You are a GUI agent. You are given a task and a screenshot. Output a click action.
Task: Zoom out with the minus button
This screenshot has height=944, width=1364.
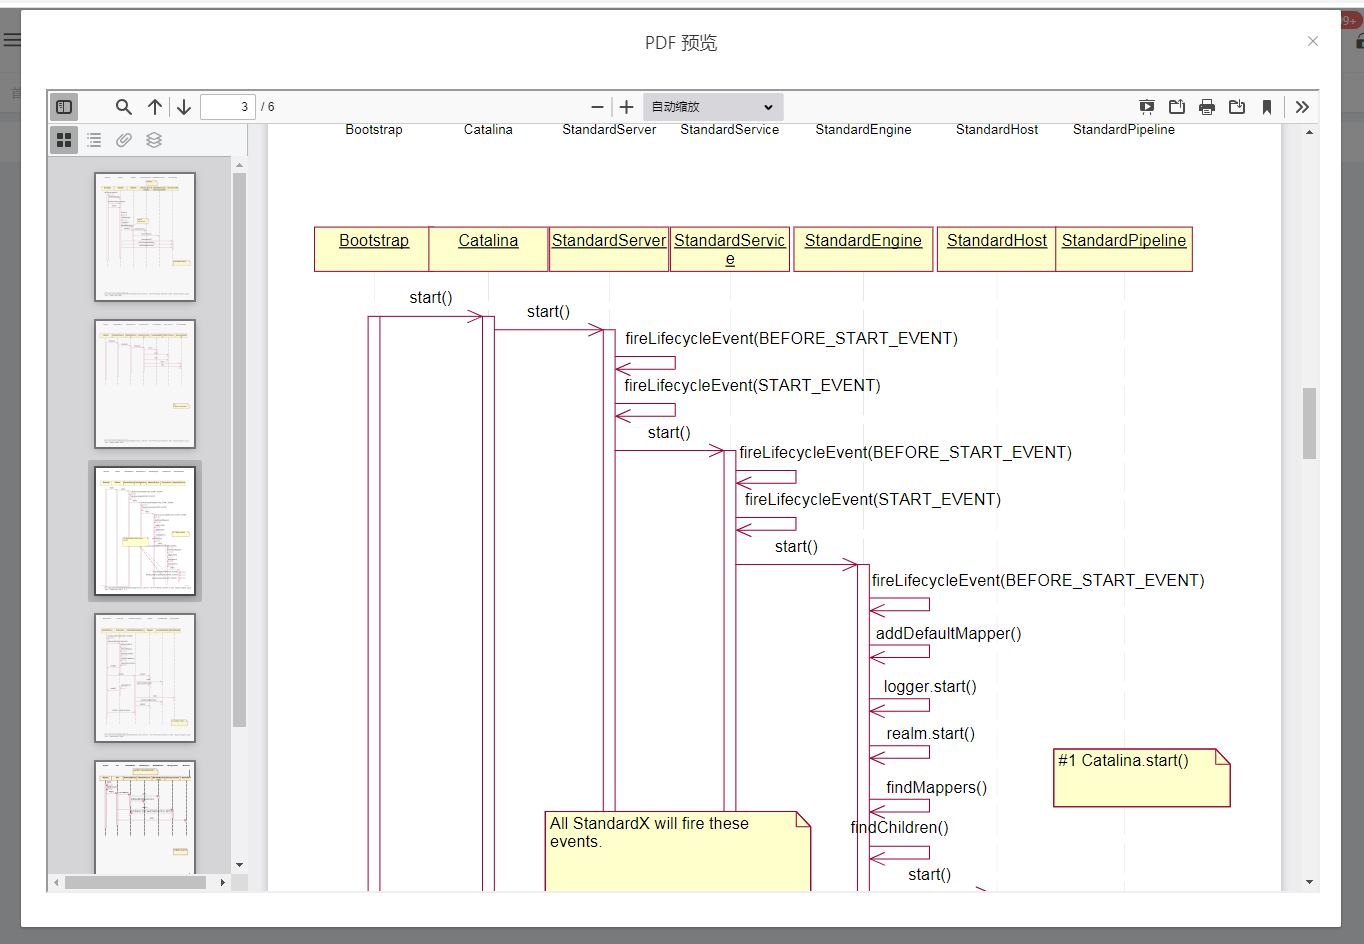[x=598, y=107]
